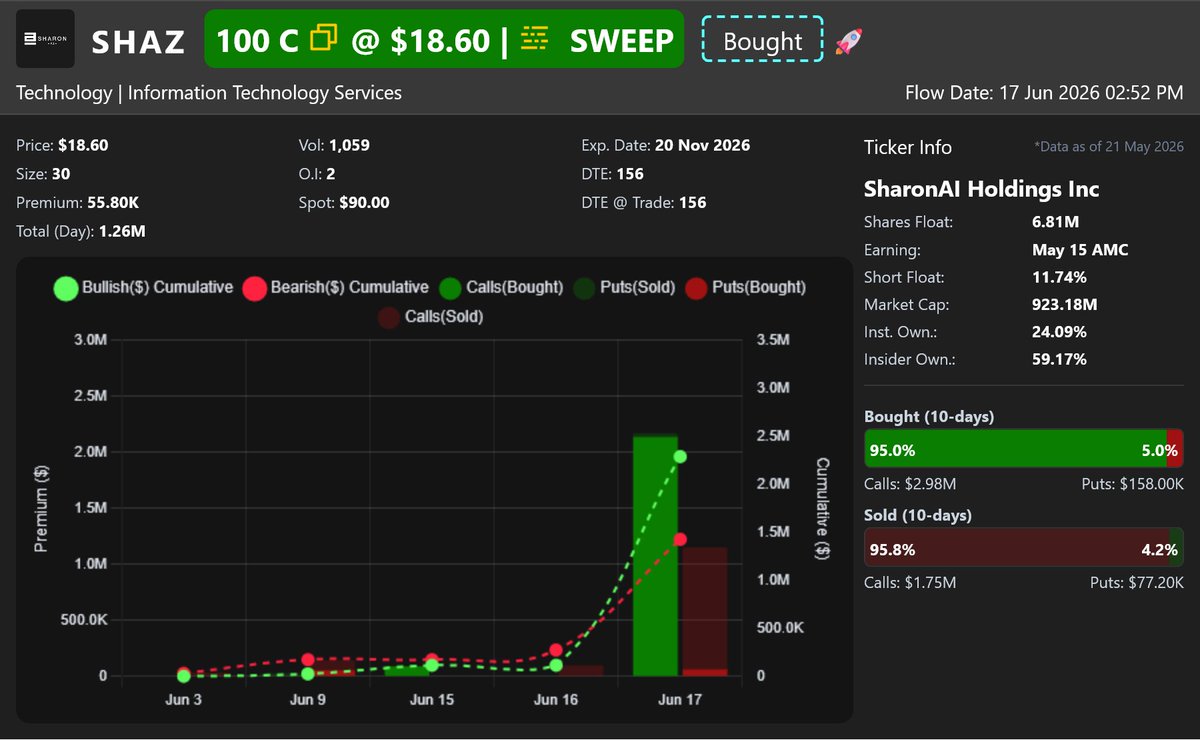The height and width of the screenshot is (740, 1200).
Task: Click the bullish cumulative point on Jun 17
Action: point(680,456)
